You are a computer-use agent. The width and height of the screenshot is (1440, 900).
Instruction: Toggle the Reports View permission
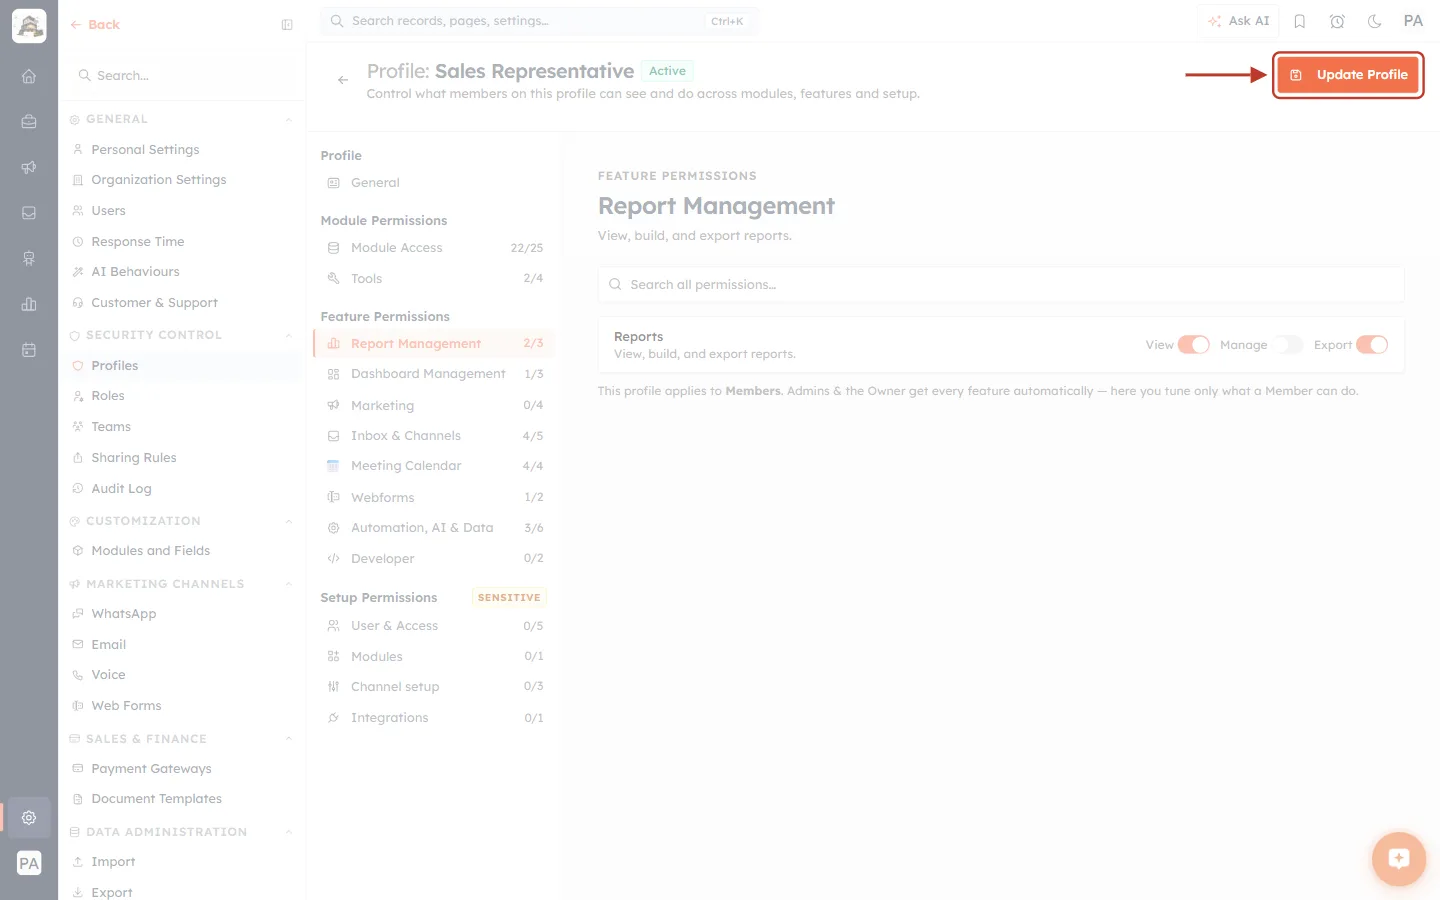tap(1194, 345)
